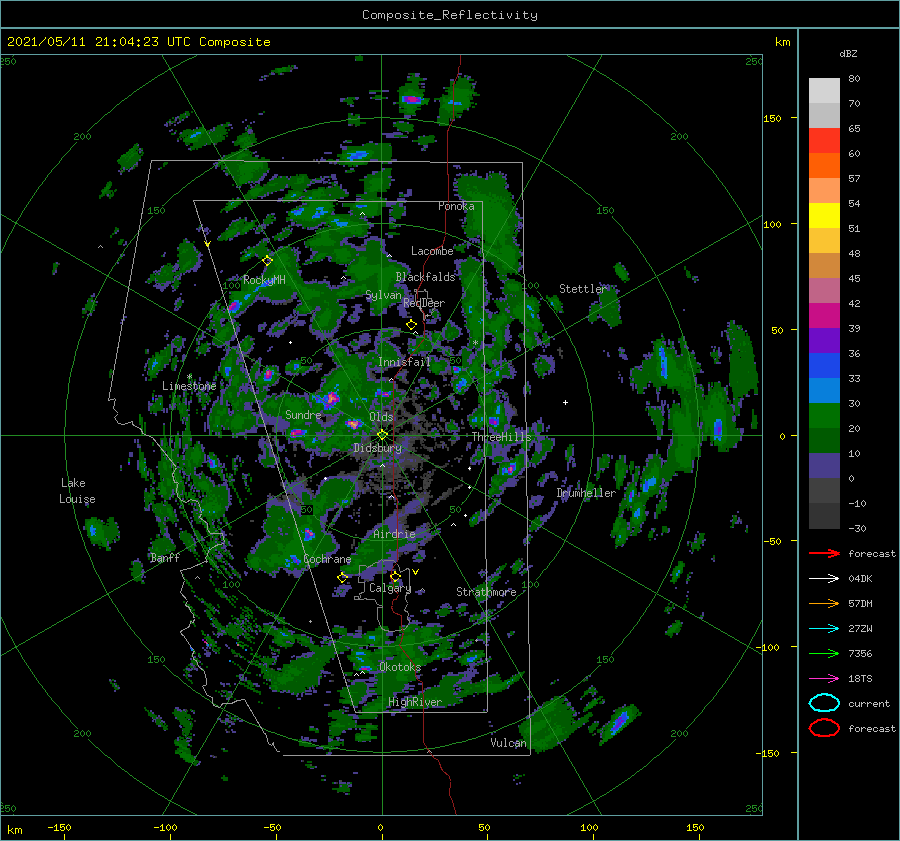The width and height of the screenshot is (900, 841).
Task: Click the 80 value in dBZ legend
Action: click(x=854, y=79)
